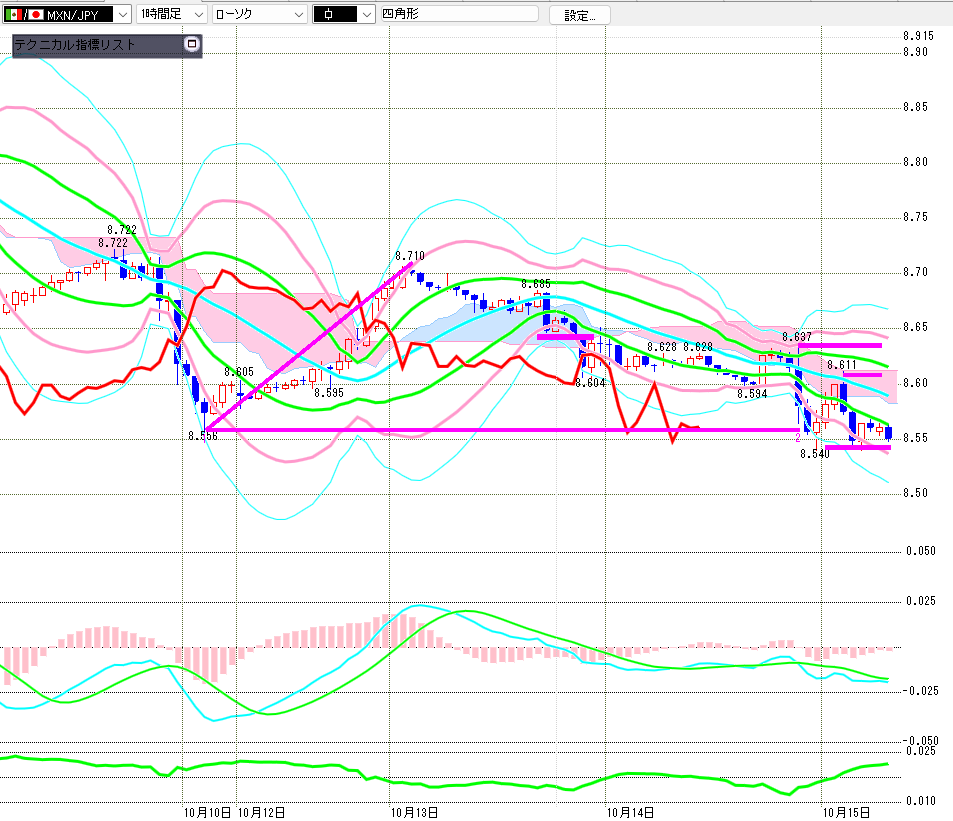
Task: Open the black candlestick style dropdown
Action: click(343, 14)
